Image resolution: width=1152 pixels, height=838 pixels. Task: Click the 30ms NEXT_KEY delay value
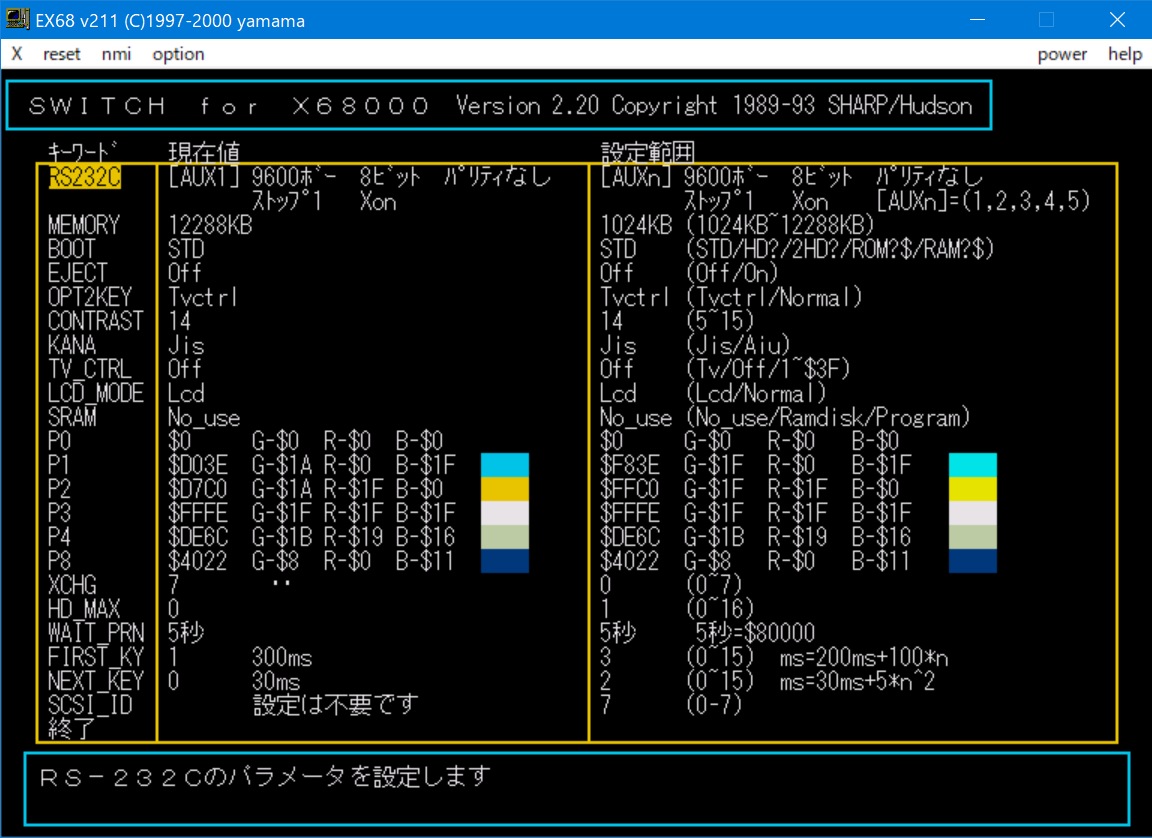[276, 682]
